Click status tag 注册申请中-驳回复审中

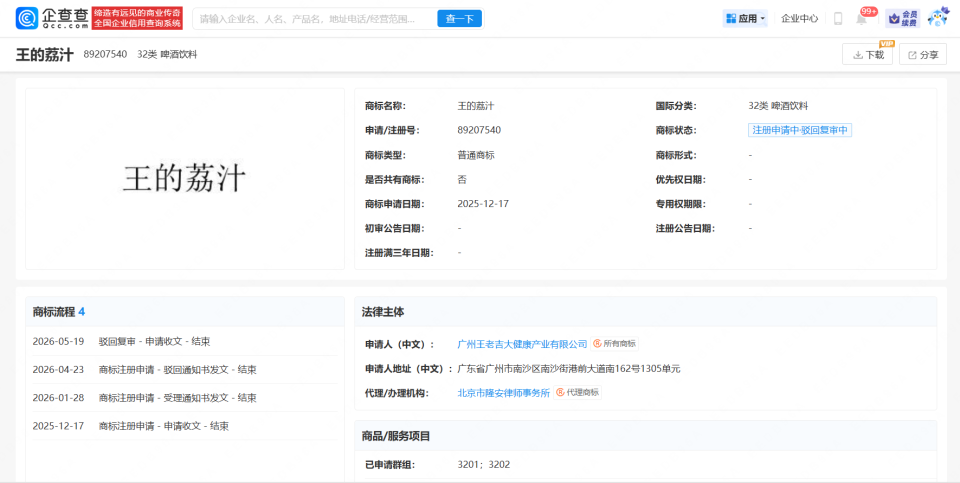point(800,130)
